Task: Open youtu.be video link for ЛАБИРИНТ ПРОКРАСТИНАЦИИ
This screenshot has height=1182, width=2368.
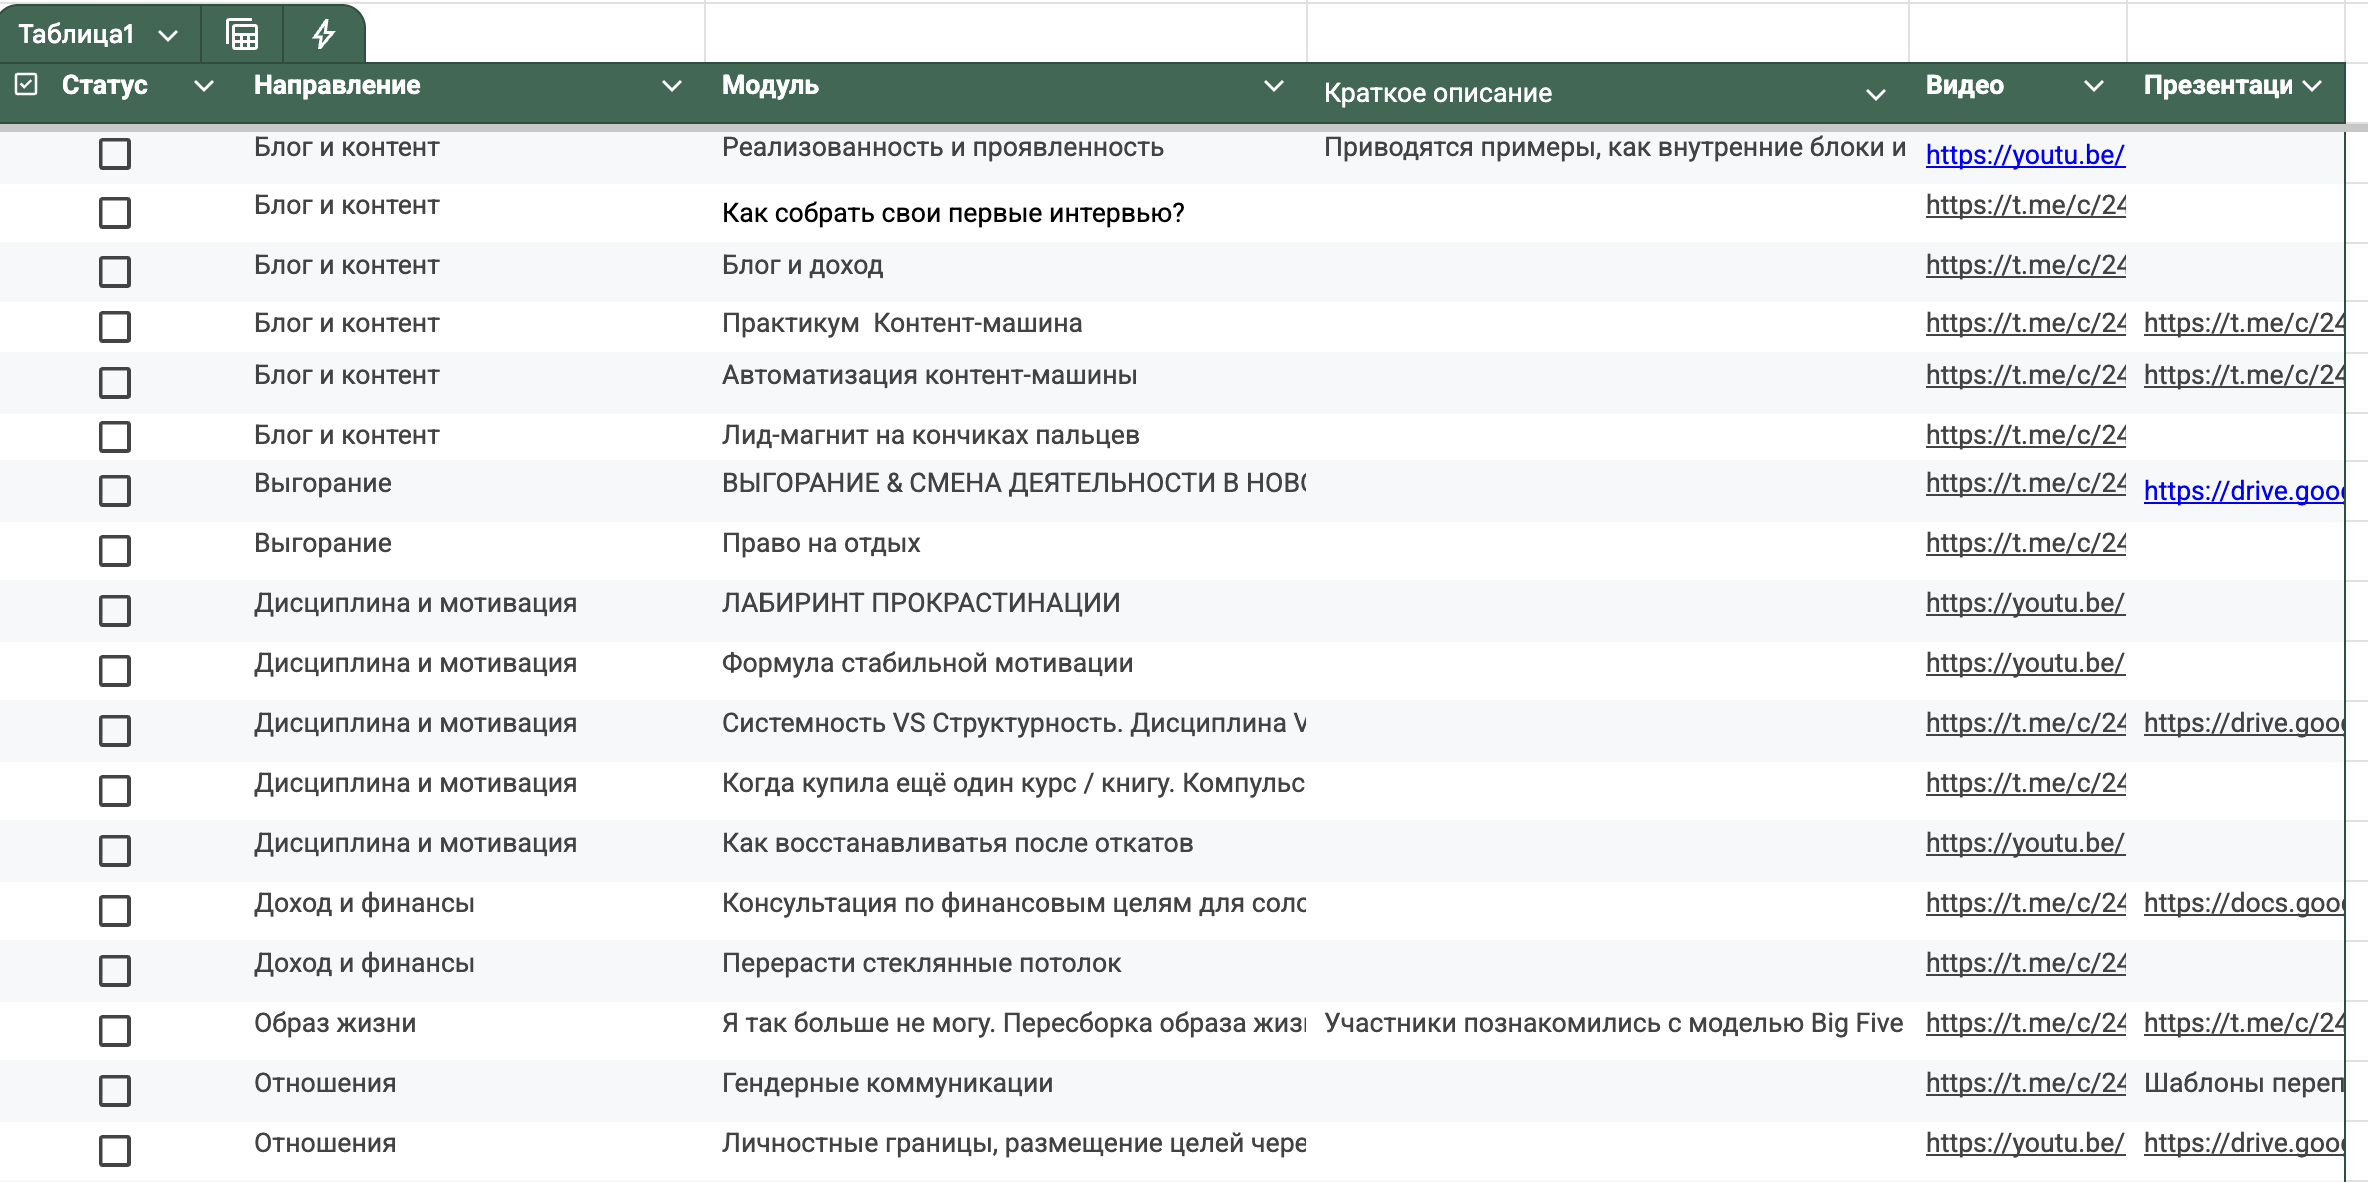Action: [x=2025, y=603]
